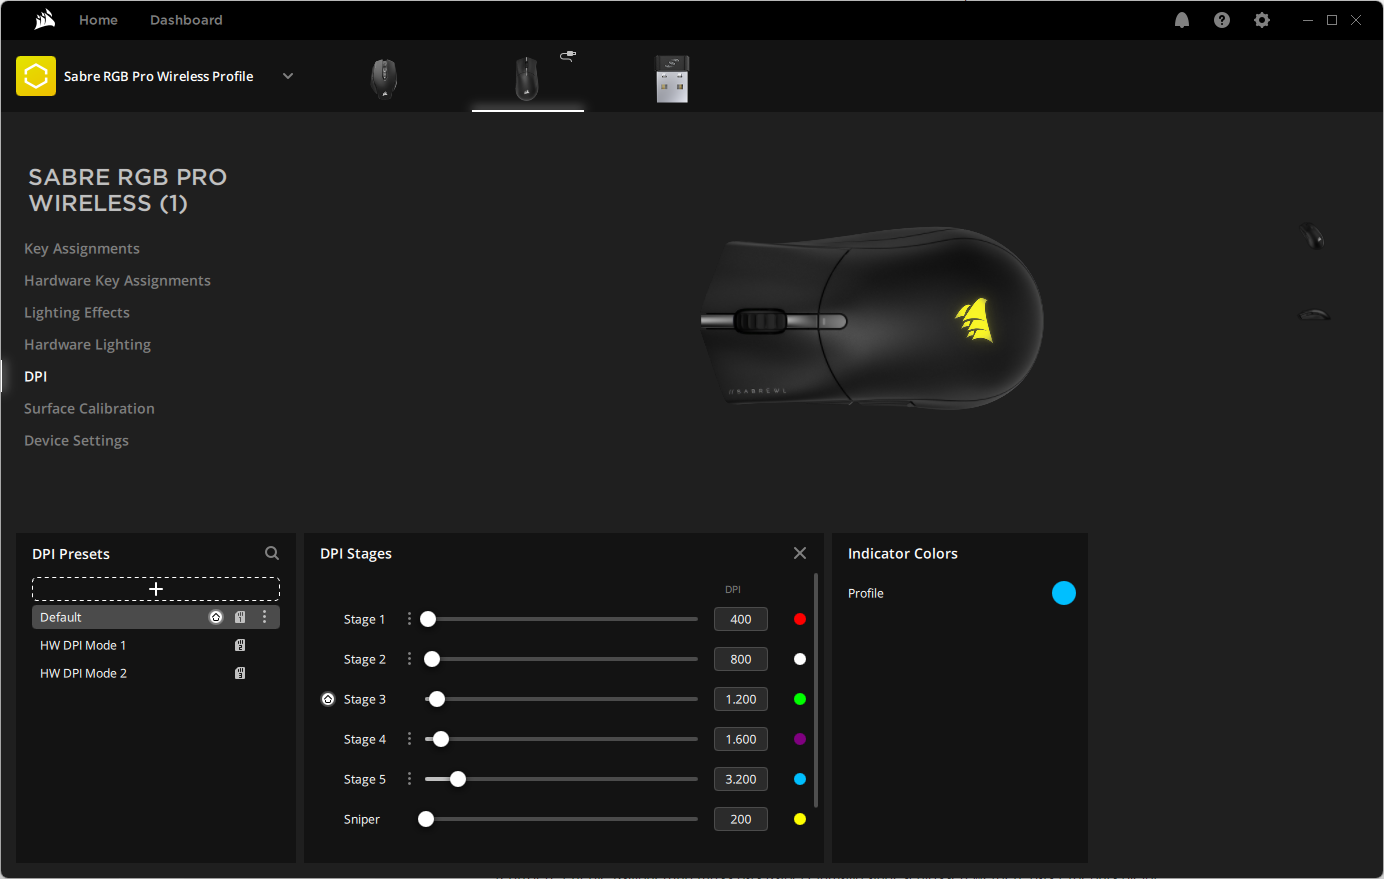Click the Stage 5 DPI field showing 3.200
The height and width of the screenshot is (879, 1384).
point(741,779)
